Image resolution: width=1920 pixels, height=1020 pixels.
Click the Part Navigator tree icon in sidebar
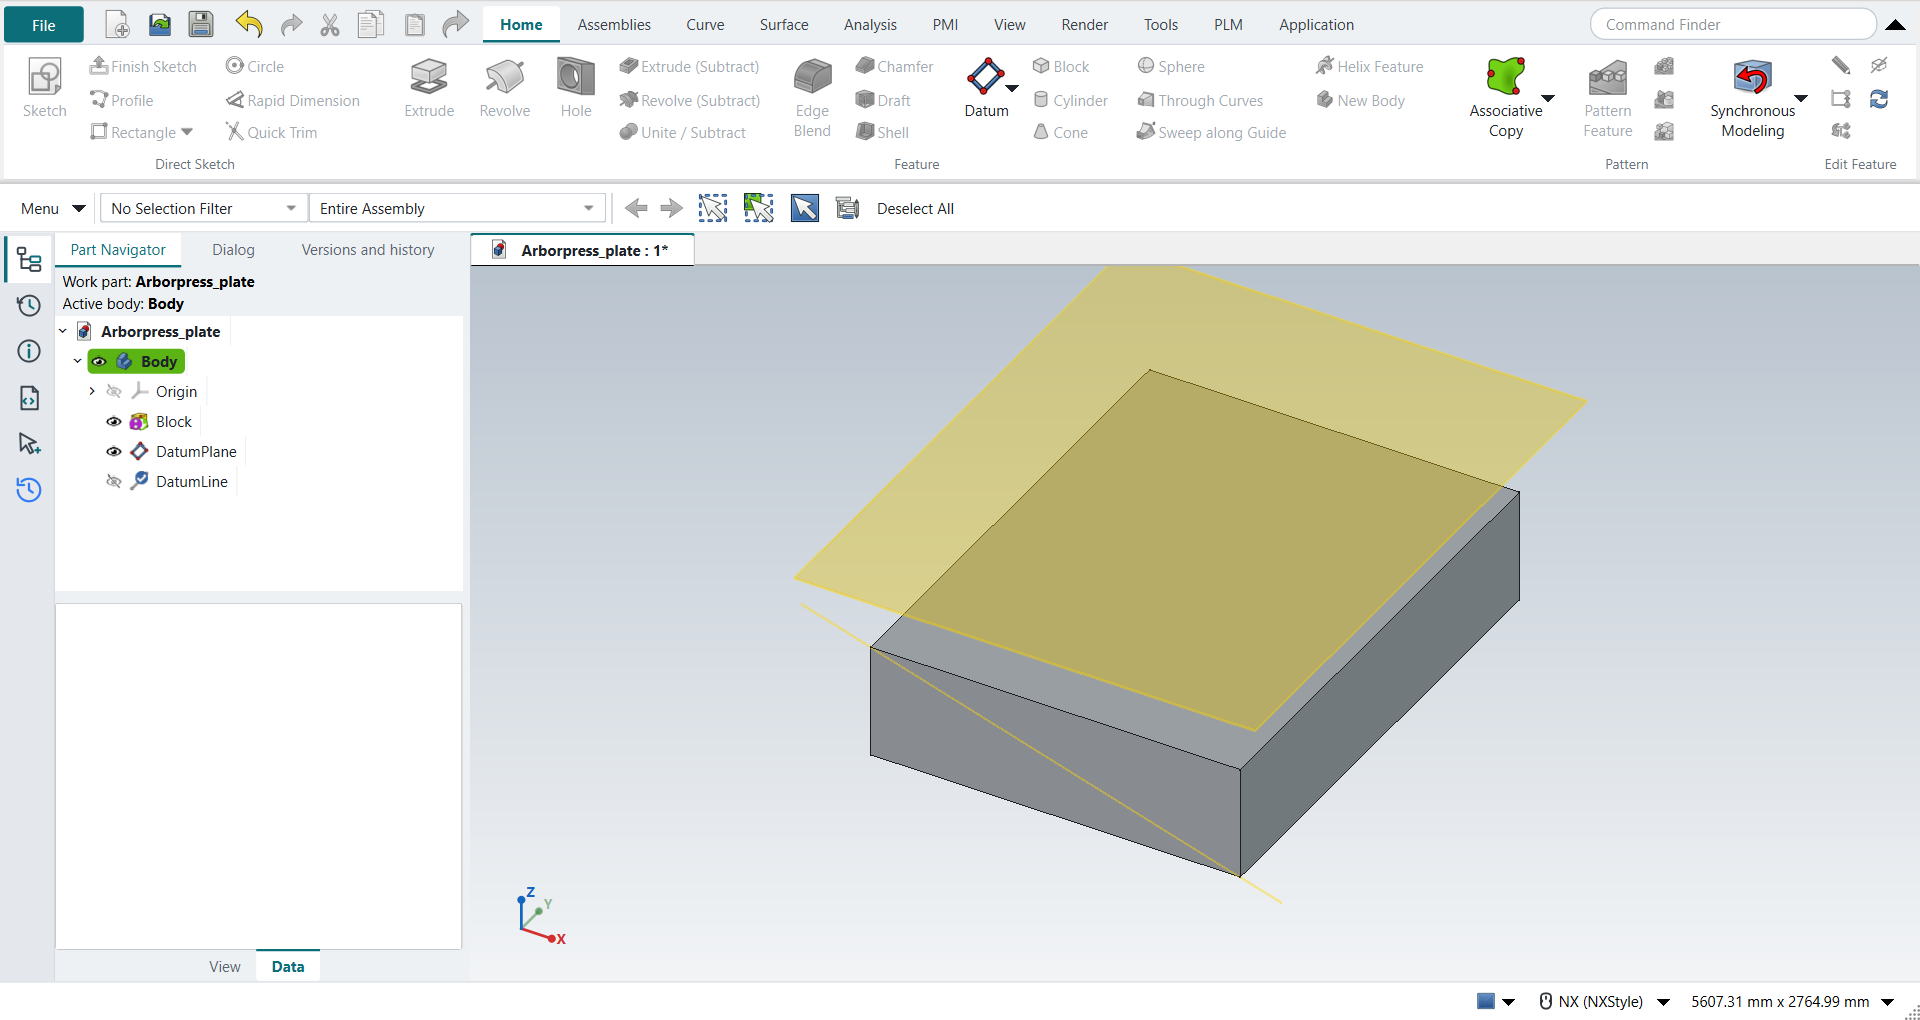(x=29, y=260)
